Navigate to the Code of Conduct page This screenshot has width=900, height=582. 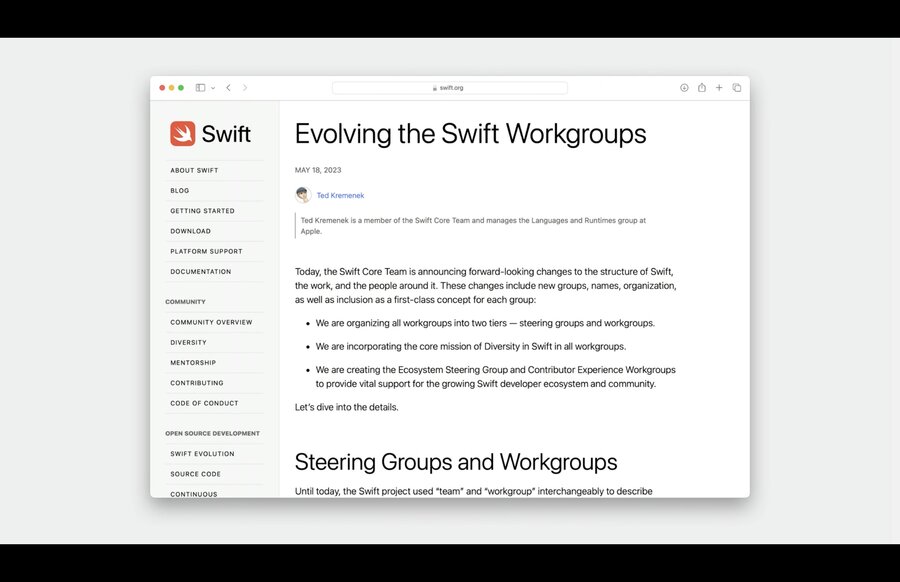click(204, 403)
